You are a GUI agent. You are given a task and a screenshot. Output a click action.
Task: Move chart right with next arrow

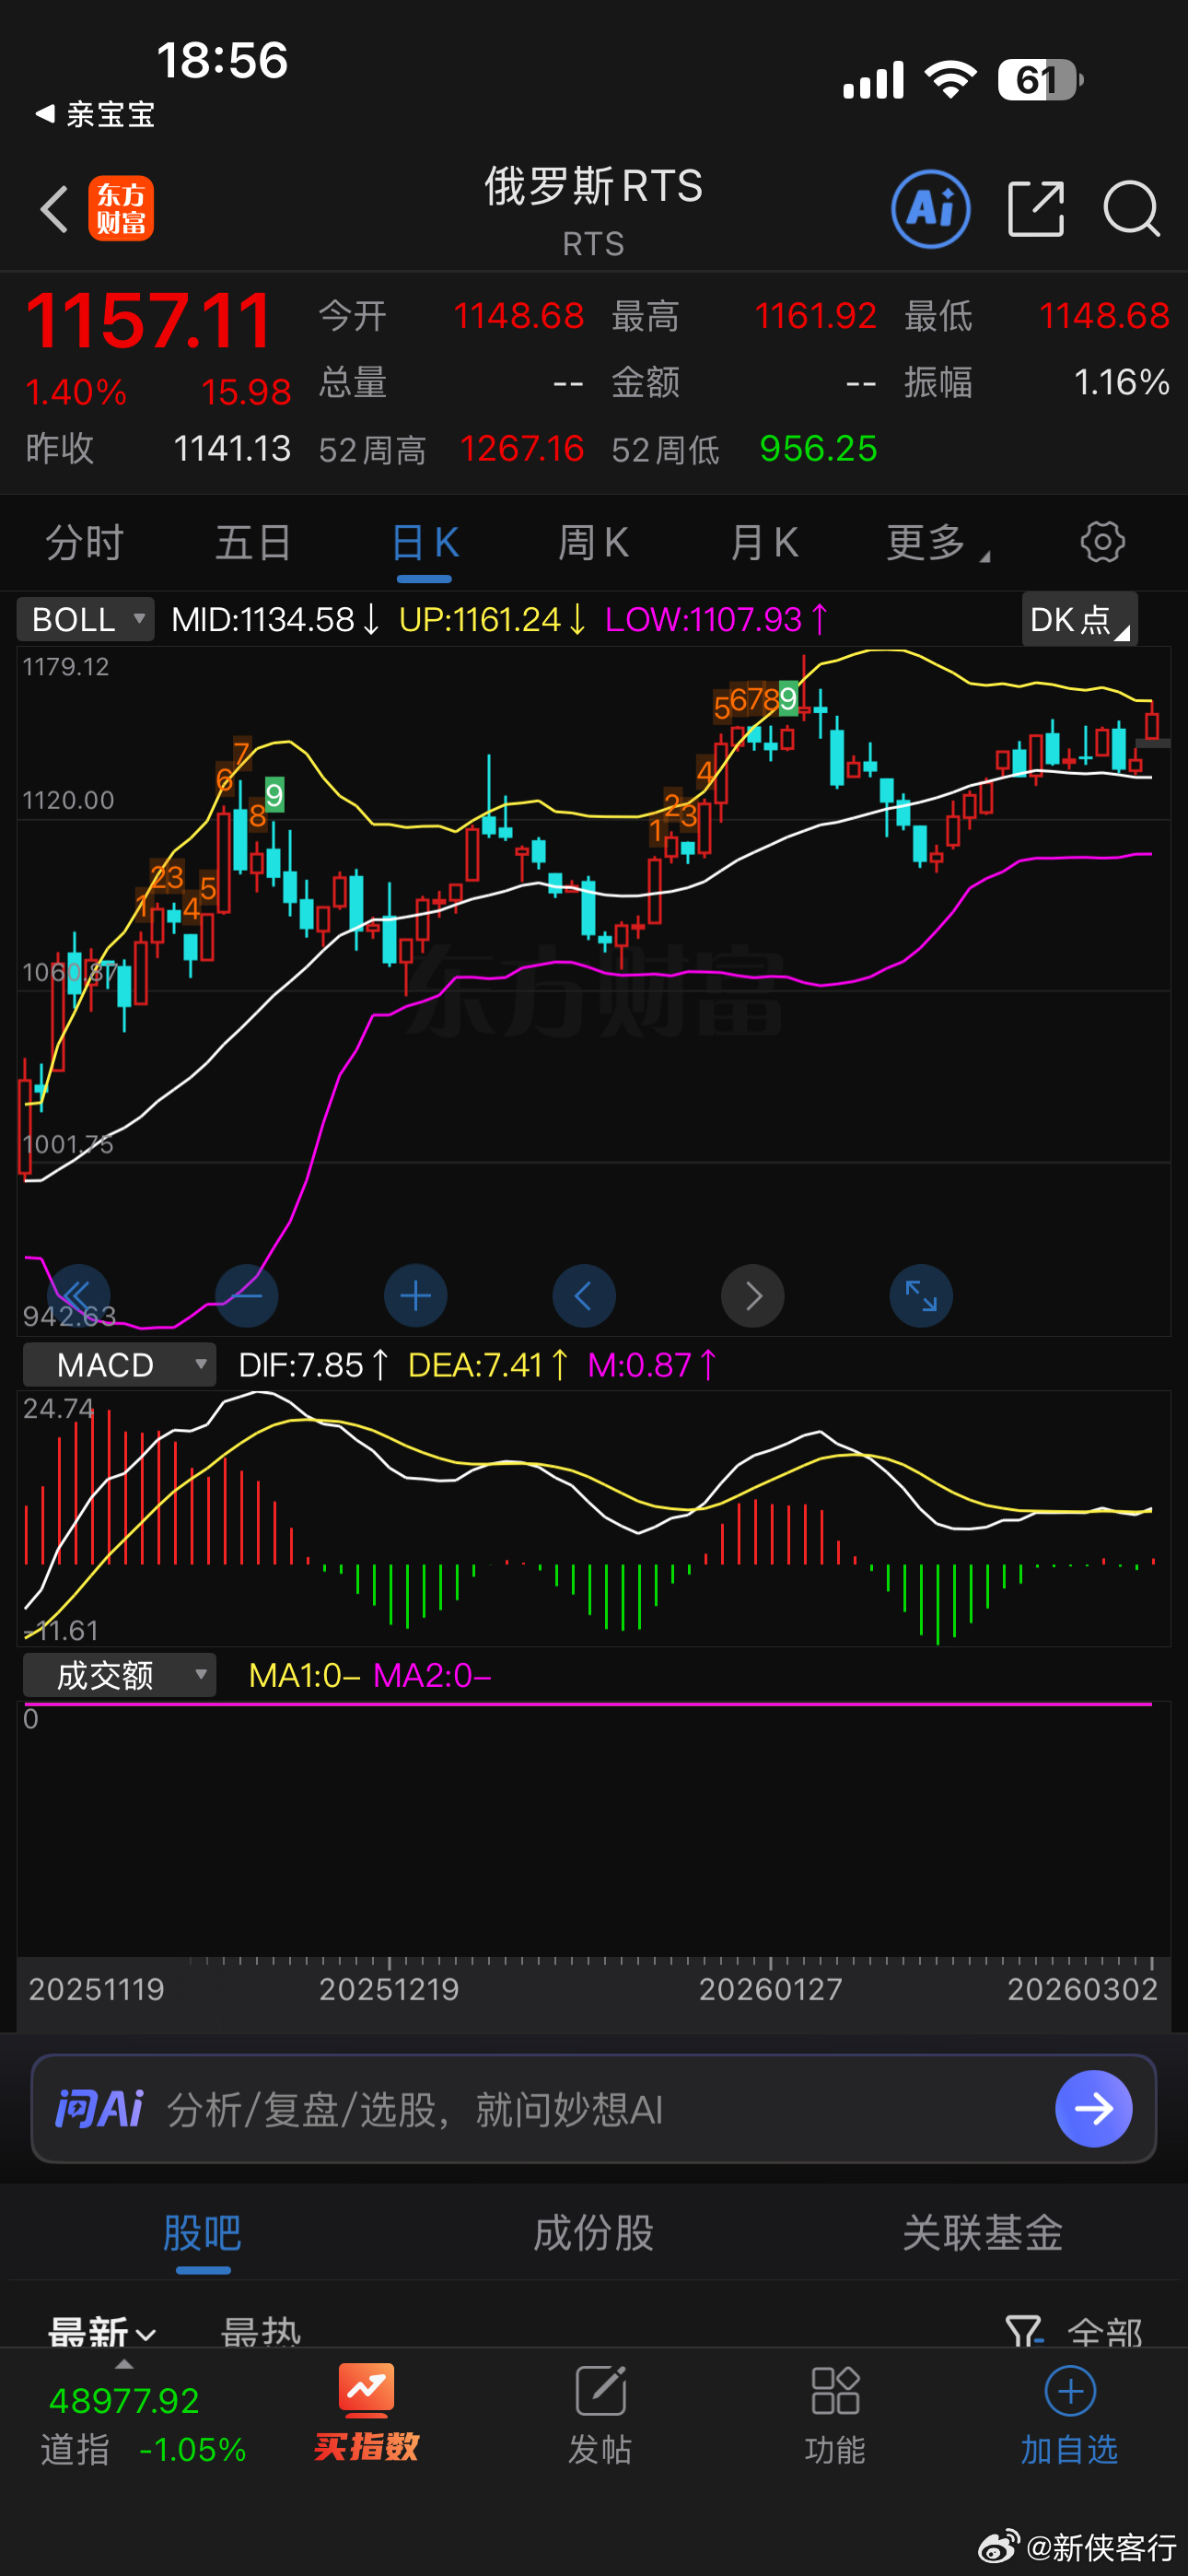pos(753,1295)
